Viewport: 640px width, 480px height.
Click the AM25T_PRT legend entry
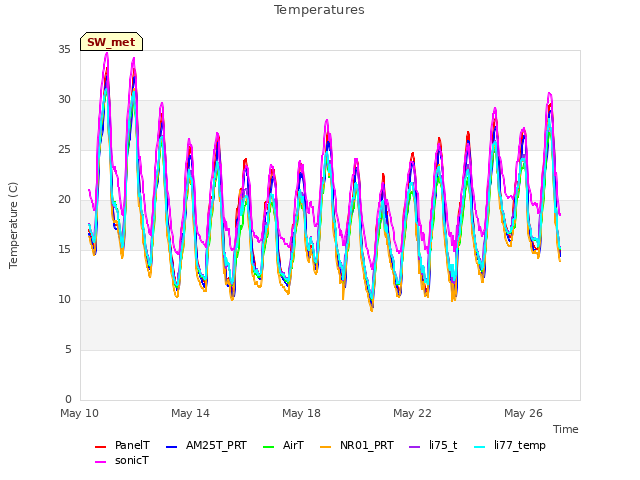point(206,445)
